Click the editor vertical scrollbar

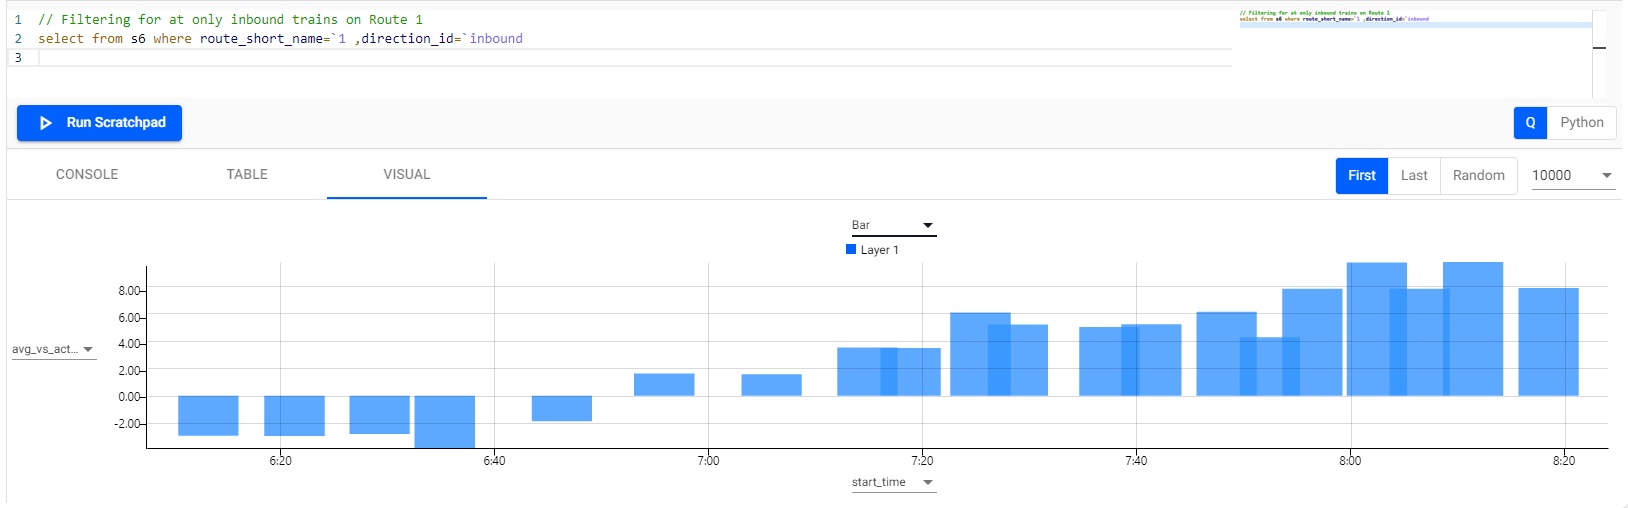point(1599,50)
